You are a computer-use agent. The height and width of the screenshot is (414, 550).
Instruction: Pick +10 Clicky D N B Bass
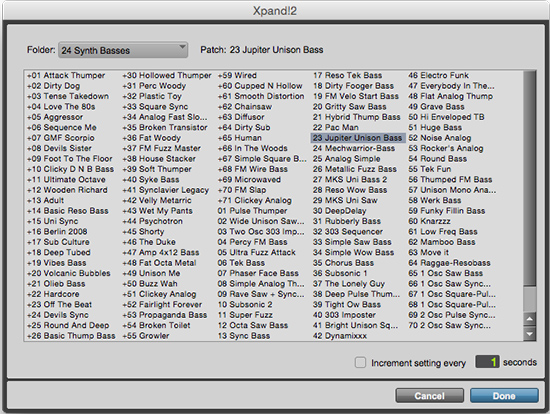pos(71,169)
